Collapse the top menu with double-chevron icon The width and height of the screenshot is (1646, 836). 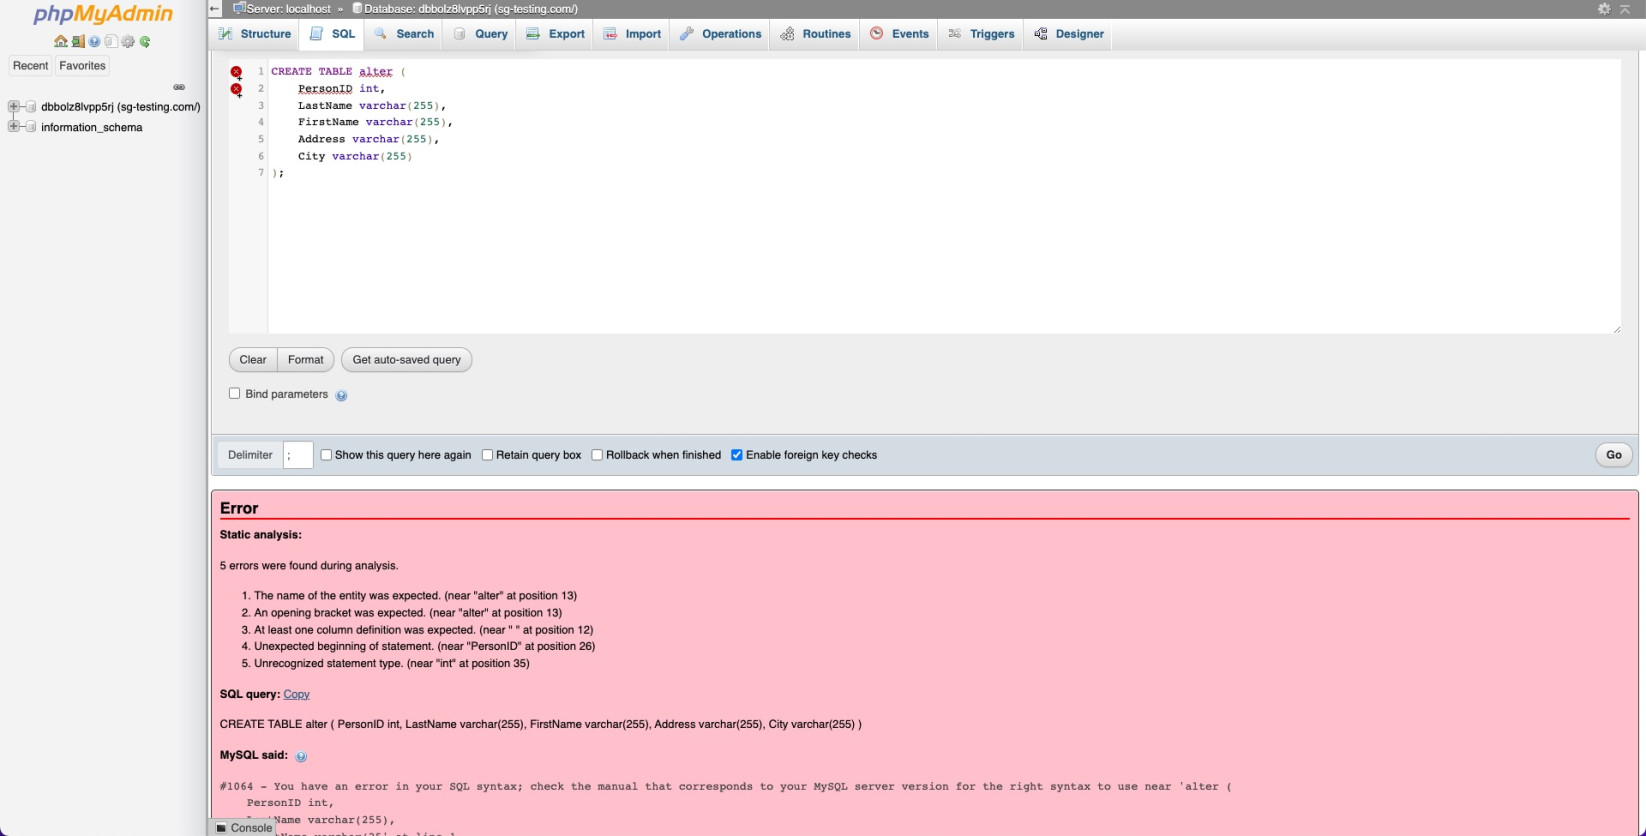1625,9
